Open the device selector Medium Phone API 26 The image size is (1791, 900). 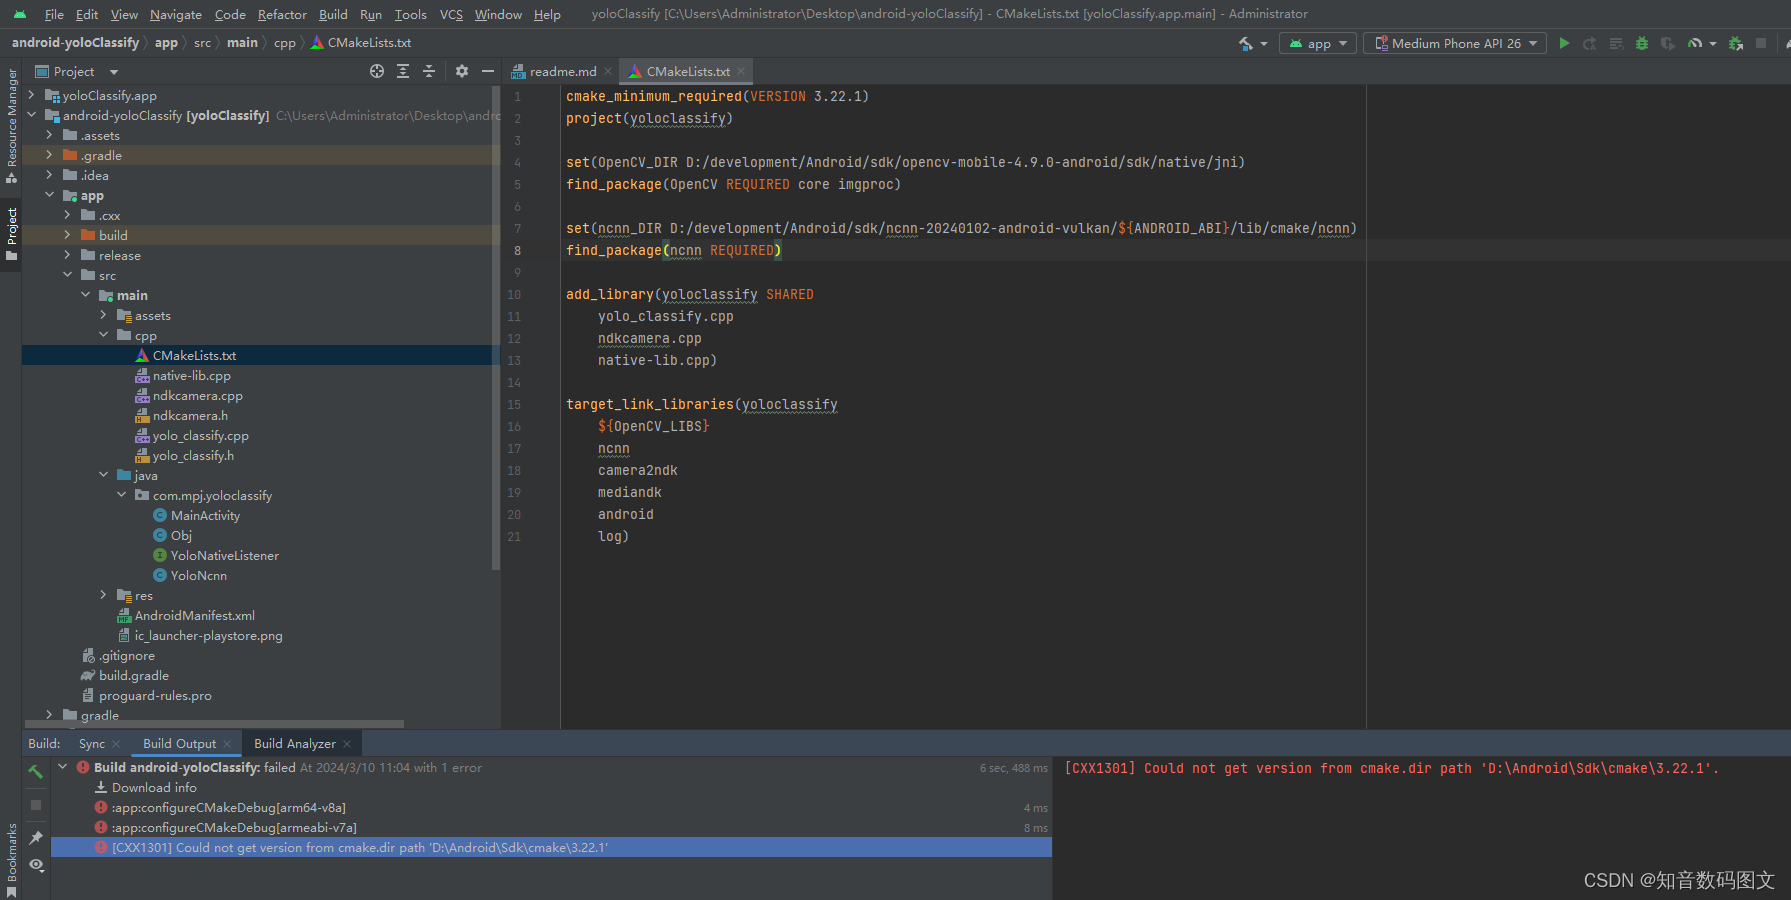[1454, 43]
